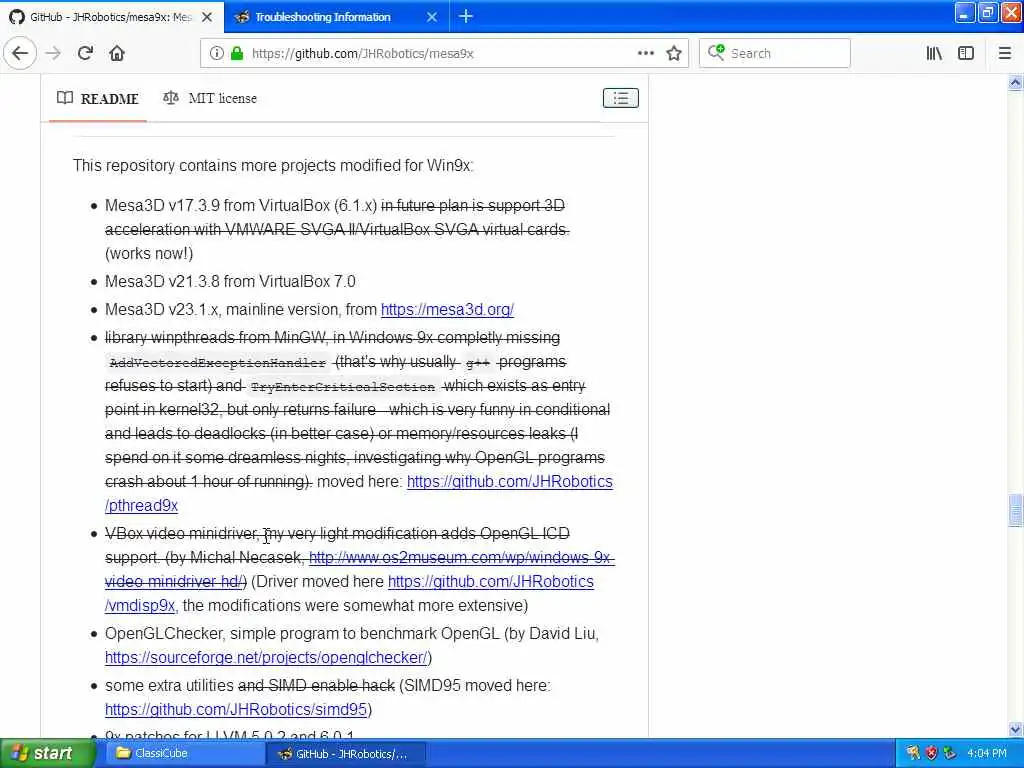The height and width of the screenshot is (768, 1024).
Task: Open the Library icon in toolbar
Action: pyautogui.click(x=934, y=54)
